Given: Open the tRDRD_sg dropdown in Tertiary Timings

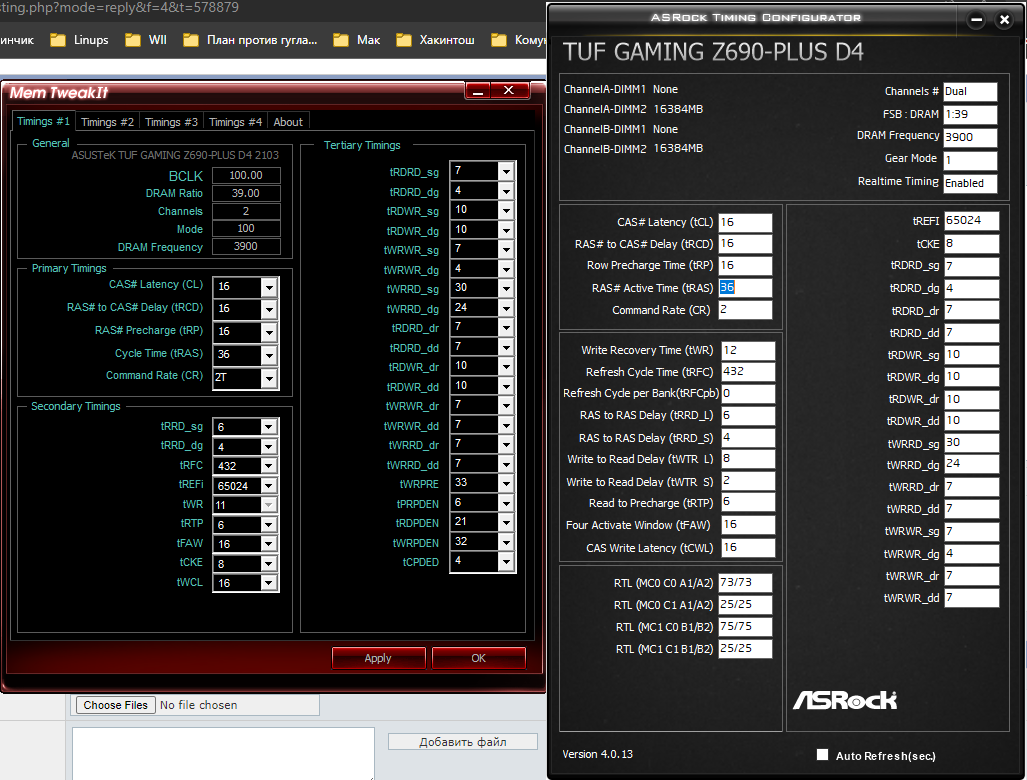Looking at the screenshot, I should coord(506,172).
